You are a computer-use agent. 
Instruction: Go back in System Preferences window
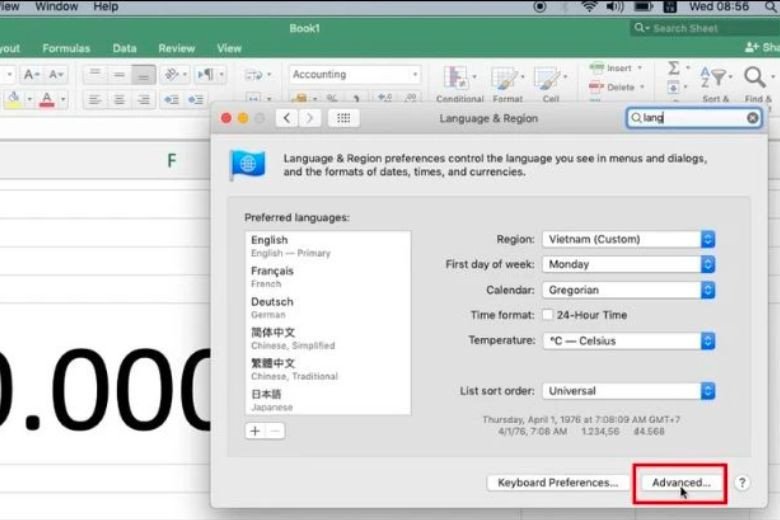coord(287,118)
